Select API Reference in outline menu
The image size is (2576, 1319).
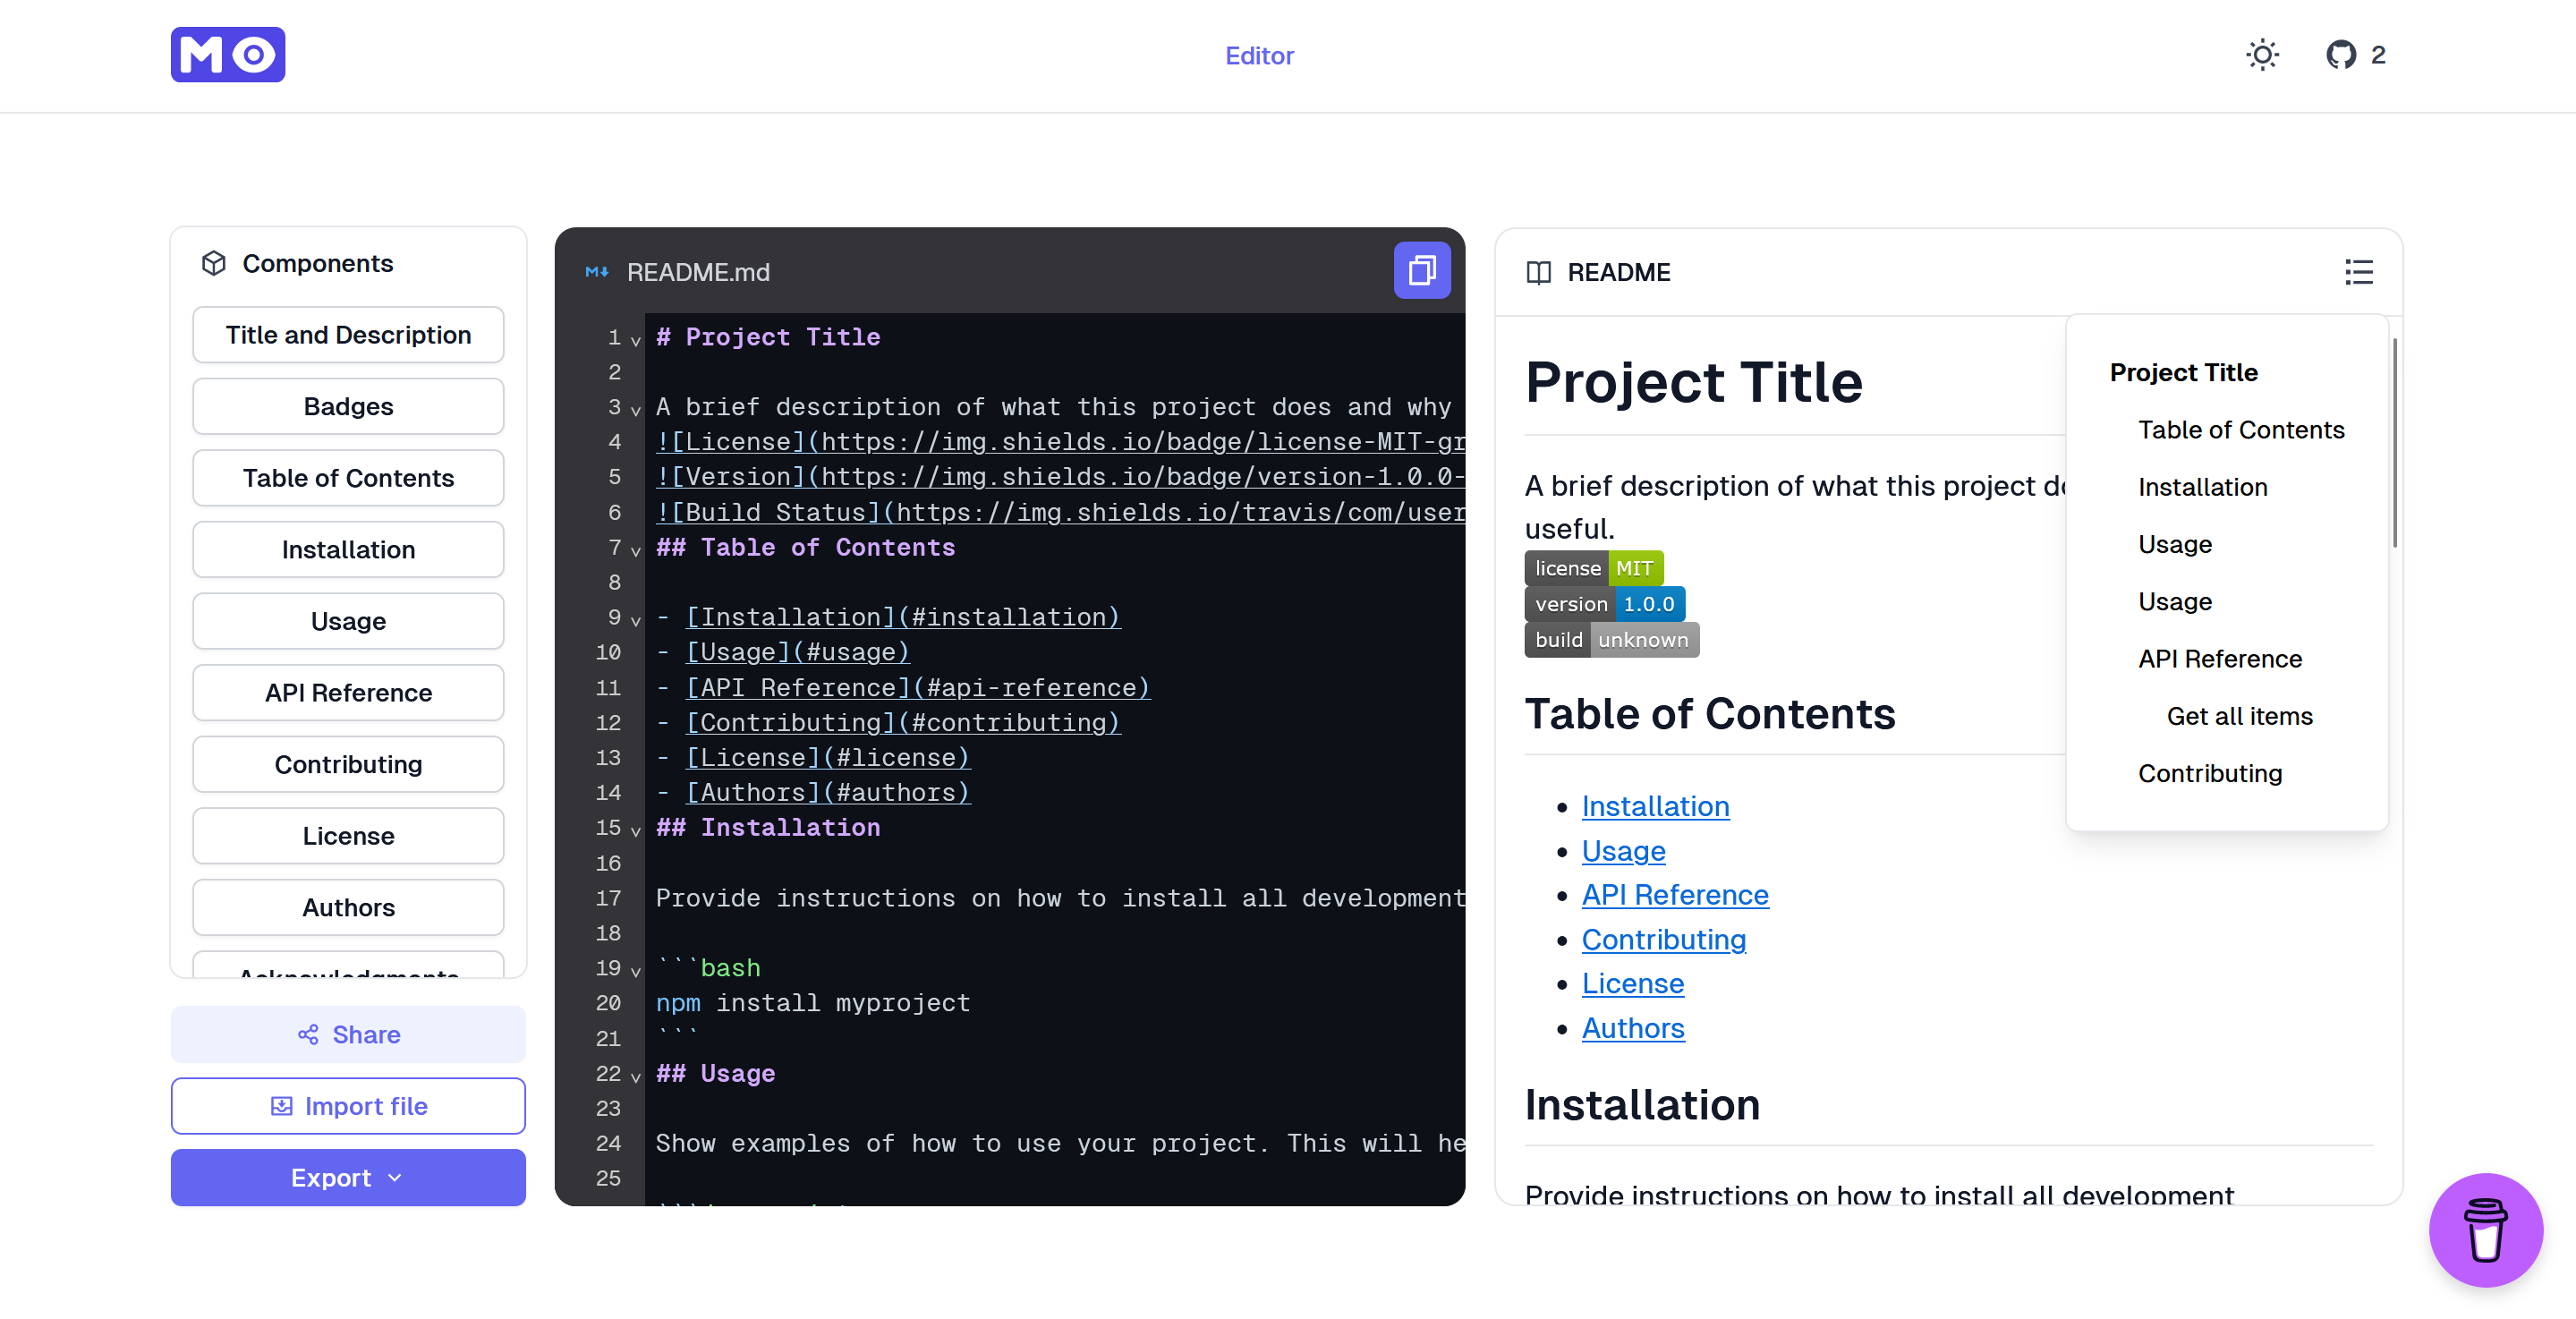[x=2219, y=659]
